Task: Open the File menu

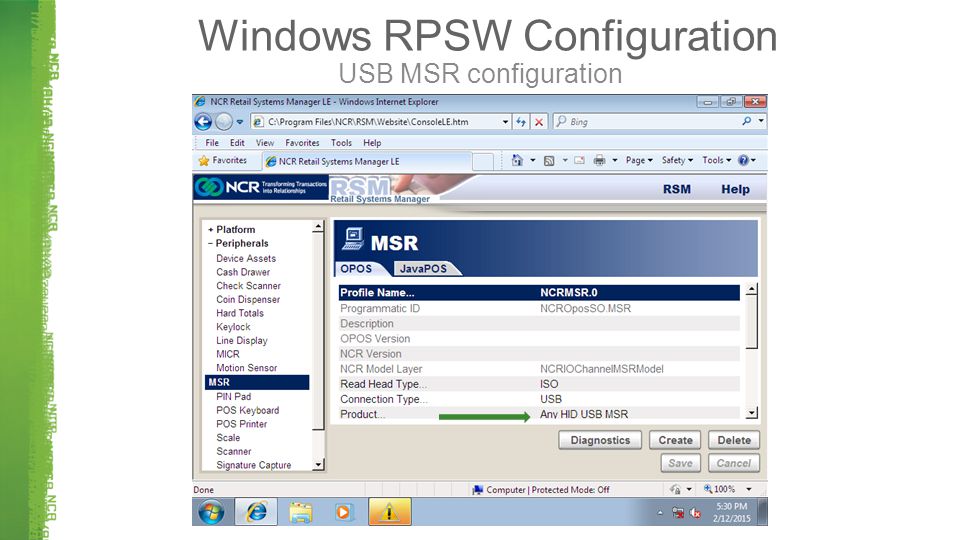Action: (212, 143)
